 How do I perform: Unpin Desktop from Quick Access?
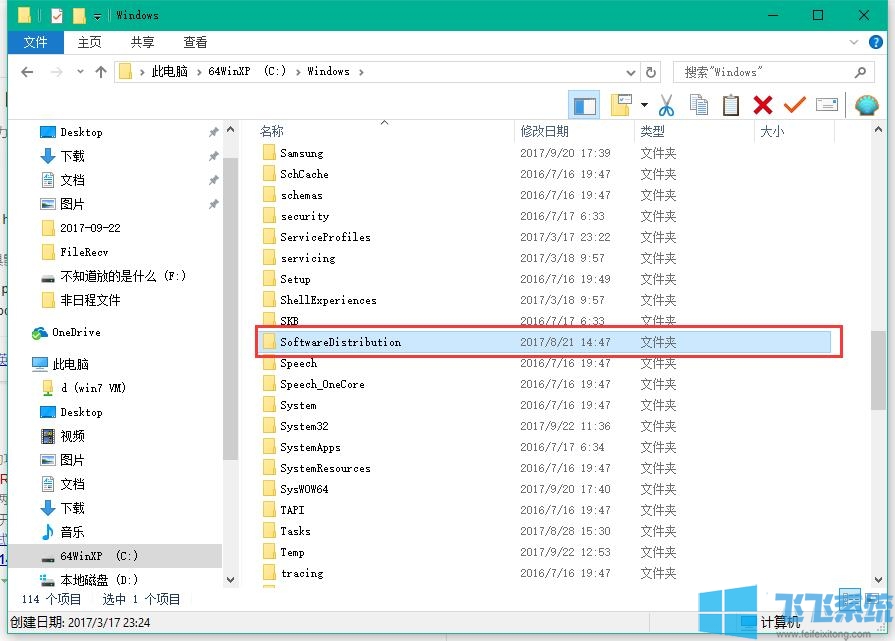[x=213, y=132]
